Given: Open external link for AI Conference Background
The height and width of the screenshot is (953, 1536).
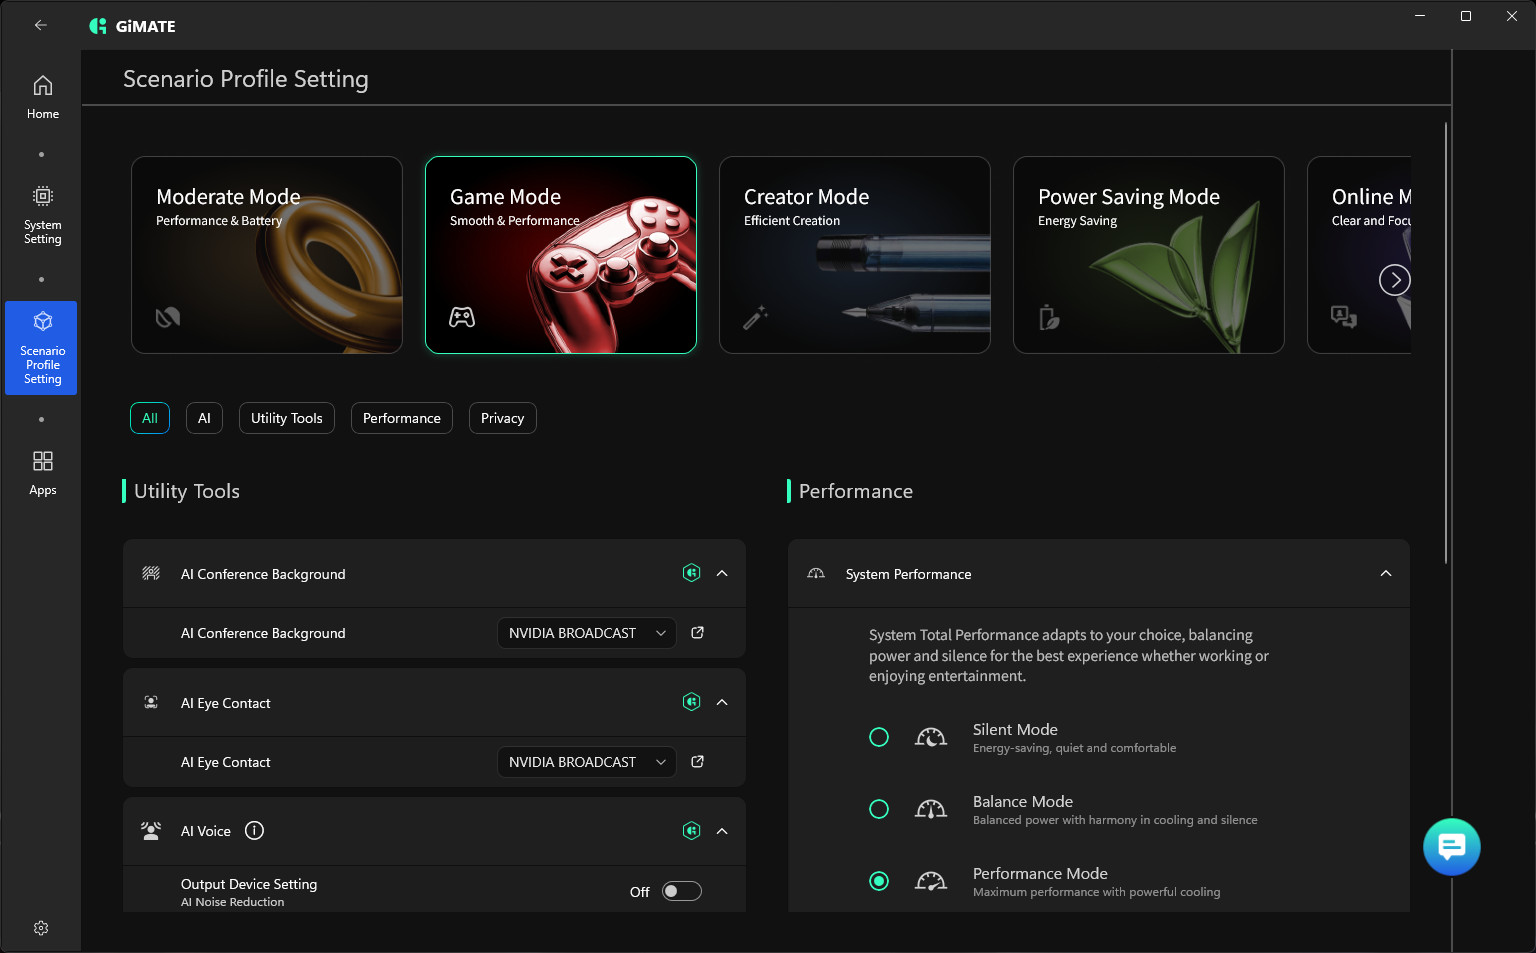Looking at the screenshot, I should pyautogui.click(x=698, y=632).
